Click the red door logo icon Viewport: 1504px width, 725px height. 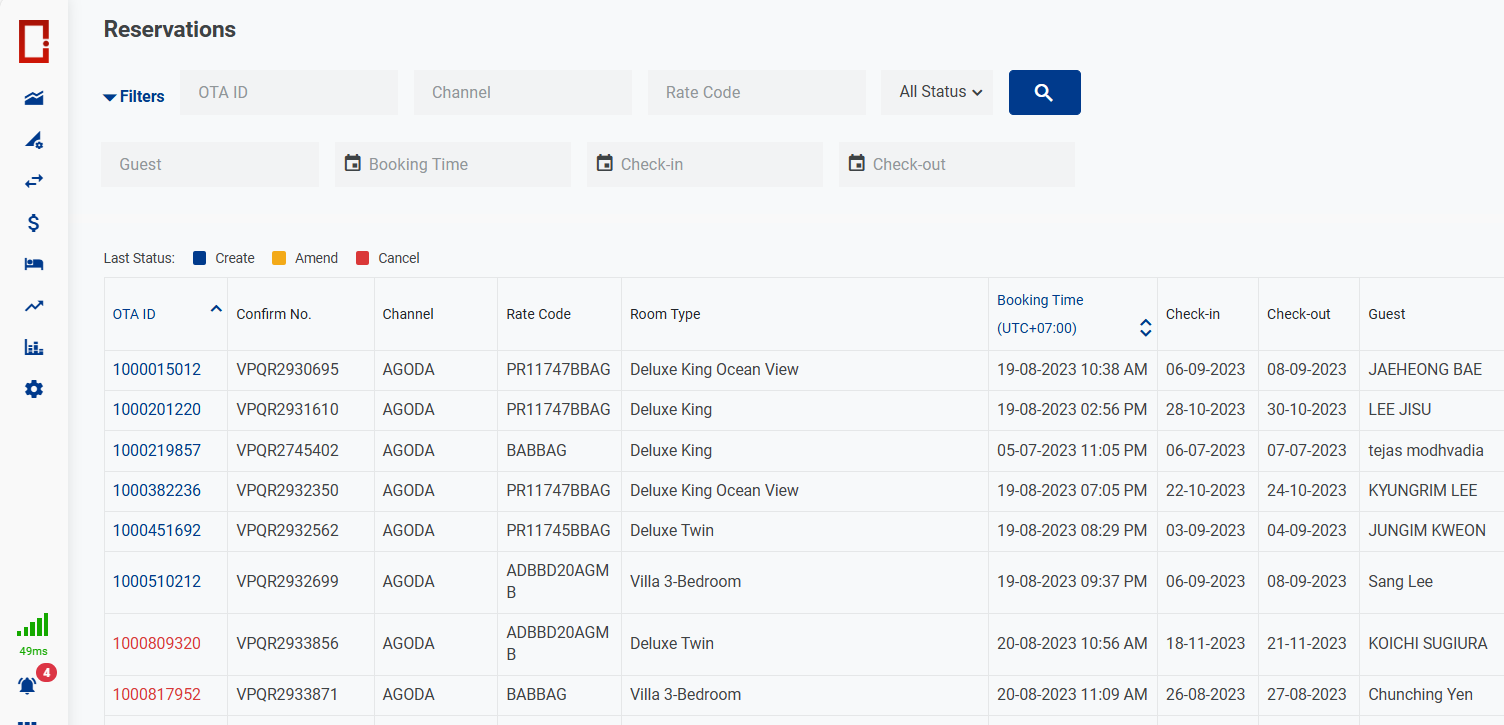[x=33, y=41]
